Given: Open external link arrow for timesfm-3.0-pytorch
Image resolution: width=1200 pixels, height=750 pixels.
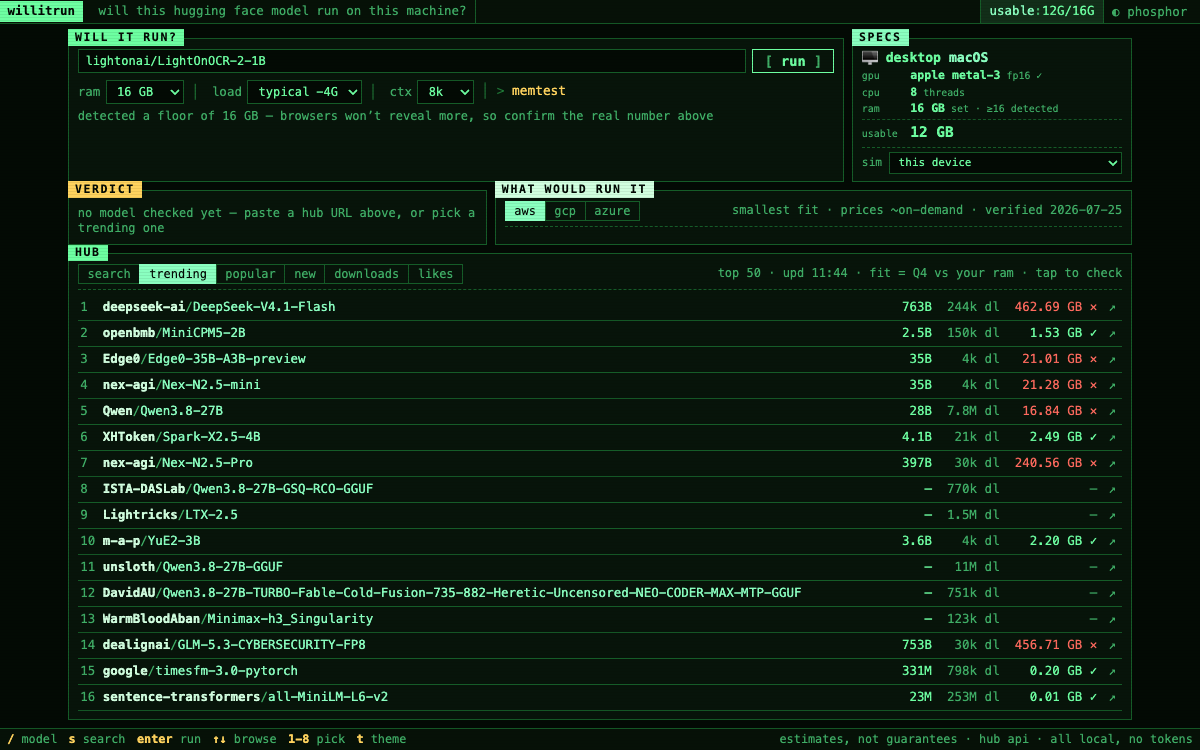Looking at the screenshot, I should (x=1112, y=671).
